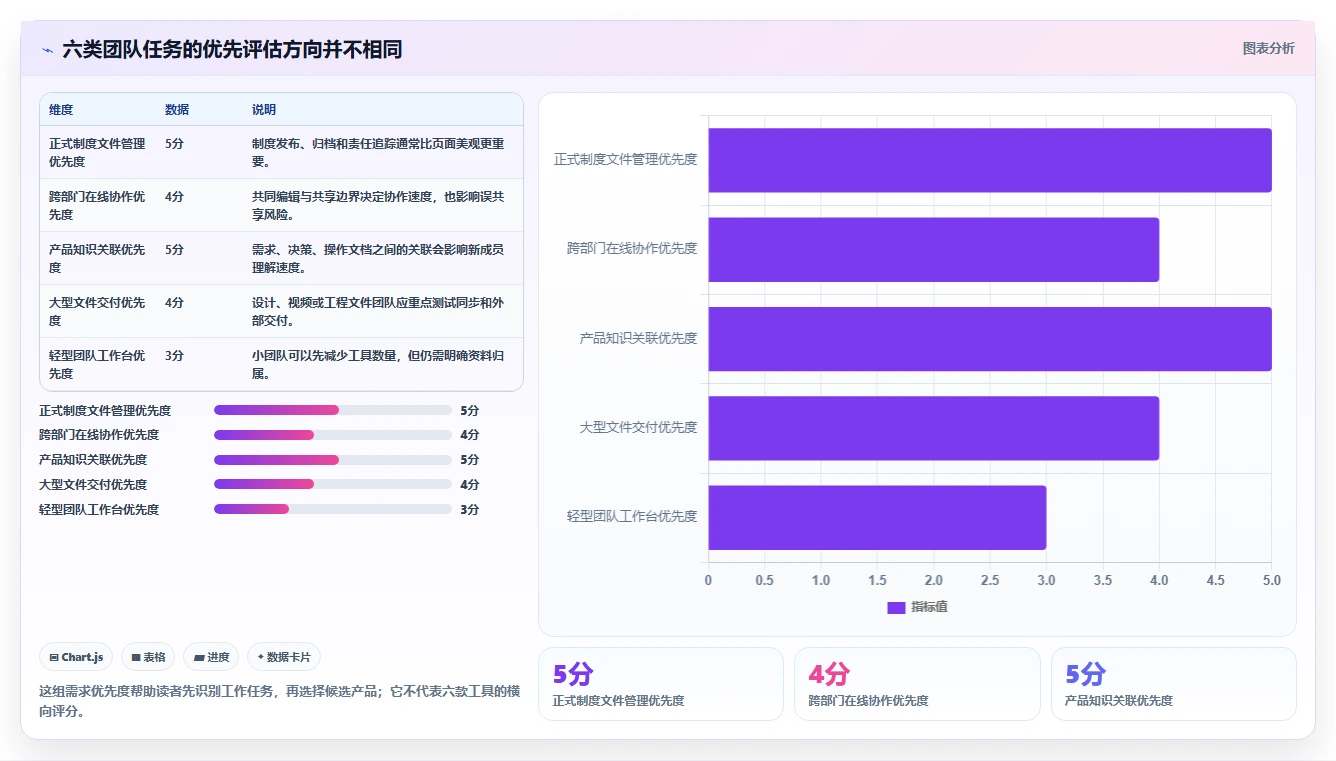Click the 图表分析 label in header
The height and width of the screenshot is (761, 1336).
point(1268,48)
